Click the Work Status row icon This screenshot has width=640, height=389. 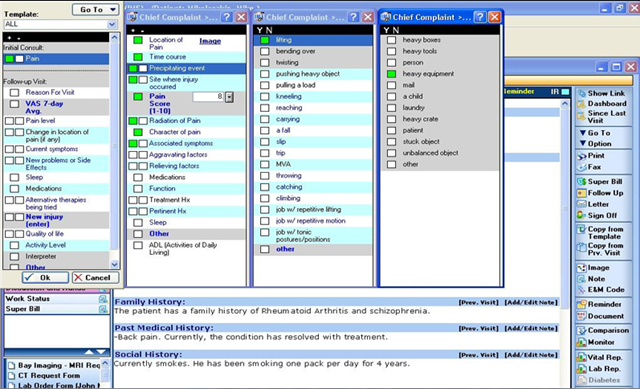coord(103,299)
